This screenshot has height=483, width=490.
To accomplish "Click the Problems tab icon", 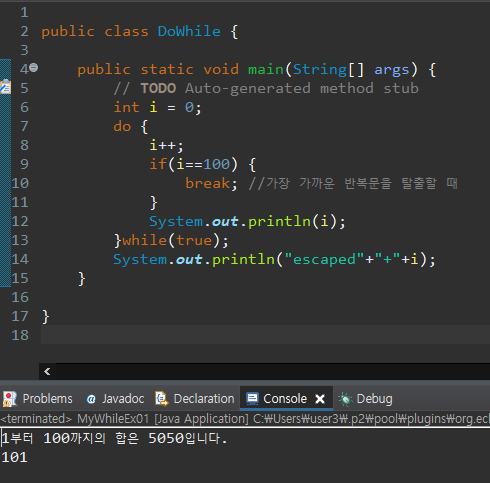I will click(10, 399).
